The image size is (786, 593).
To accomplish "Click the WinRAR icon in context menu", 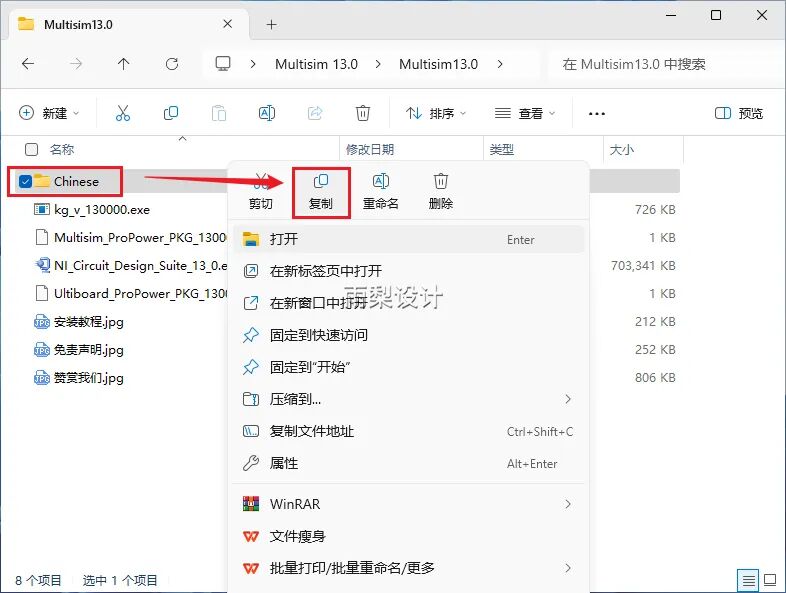I will pyautogui.click(x=251, y=504).
